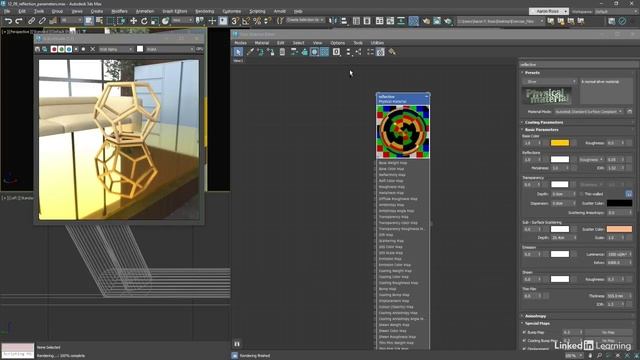The image size is (640, 360).
Task: Open Select by Name list
Action: pyautogui.click(x=99, y=21)
